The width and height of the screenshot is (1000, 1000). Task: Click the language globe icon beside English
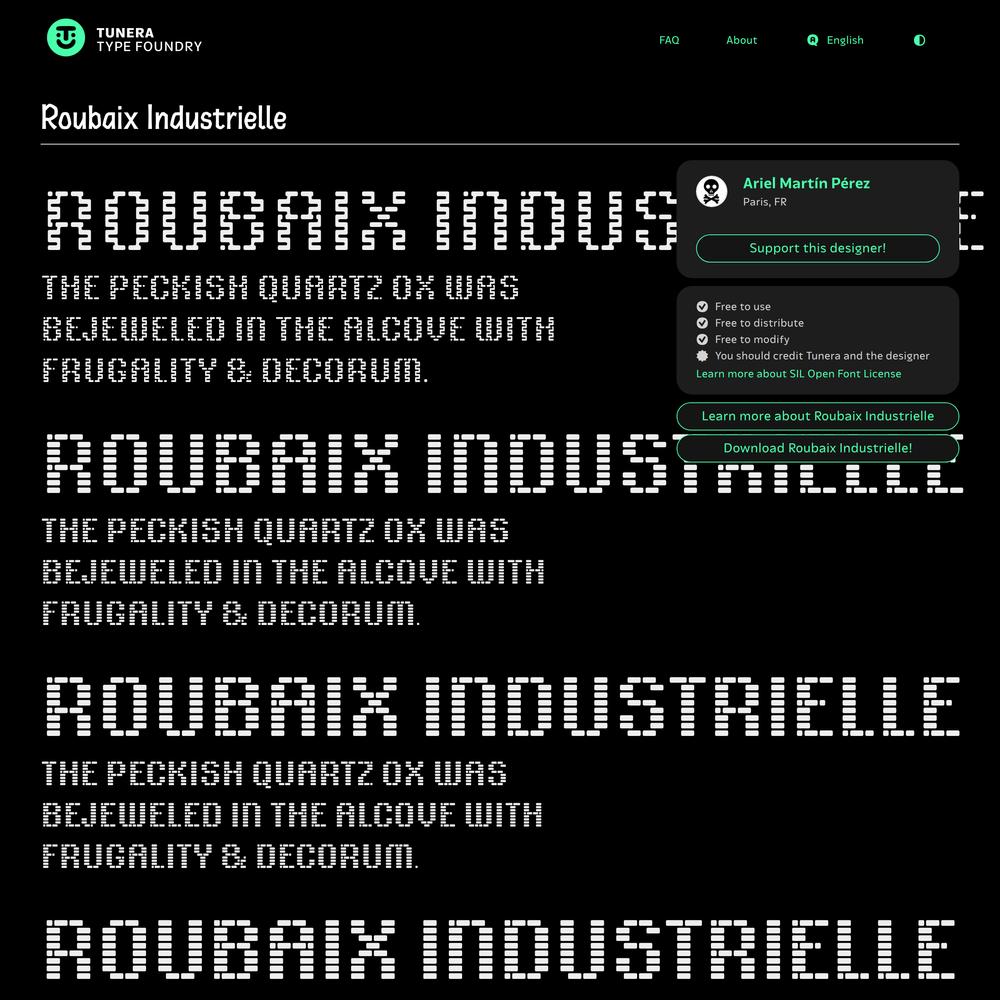tap(812, 40)
